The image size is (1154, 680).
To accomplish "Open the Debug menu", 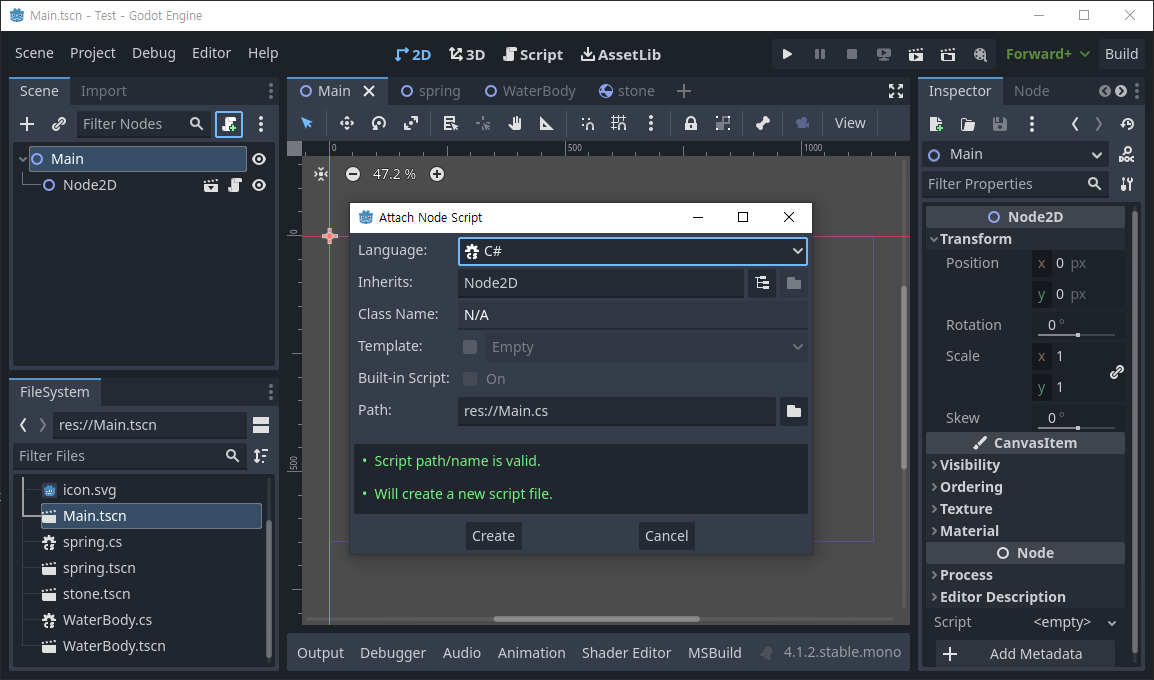I will tap(154, 53).
